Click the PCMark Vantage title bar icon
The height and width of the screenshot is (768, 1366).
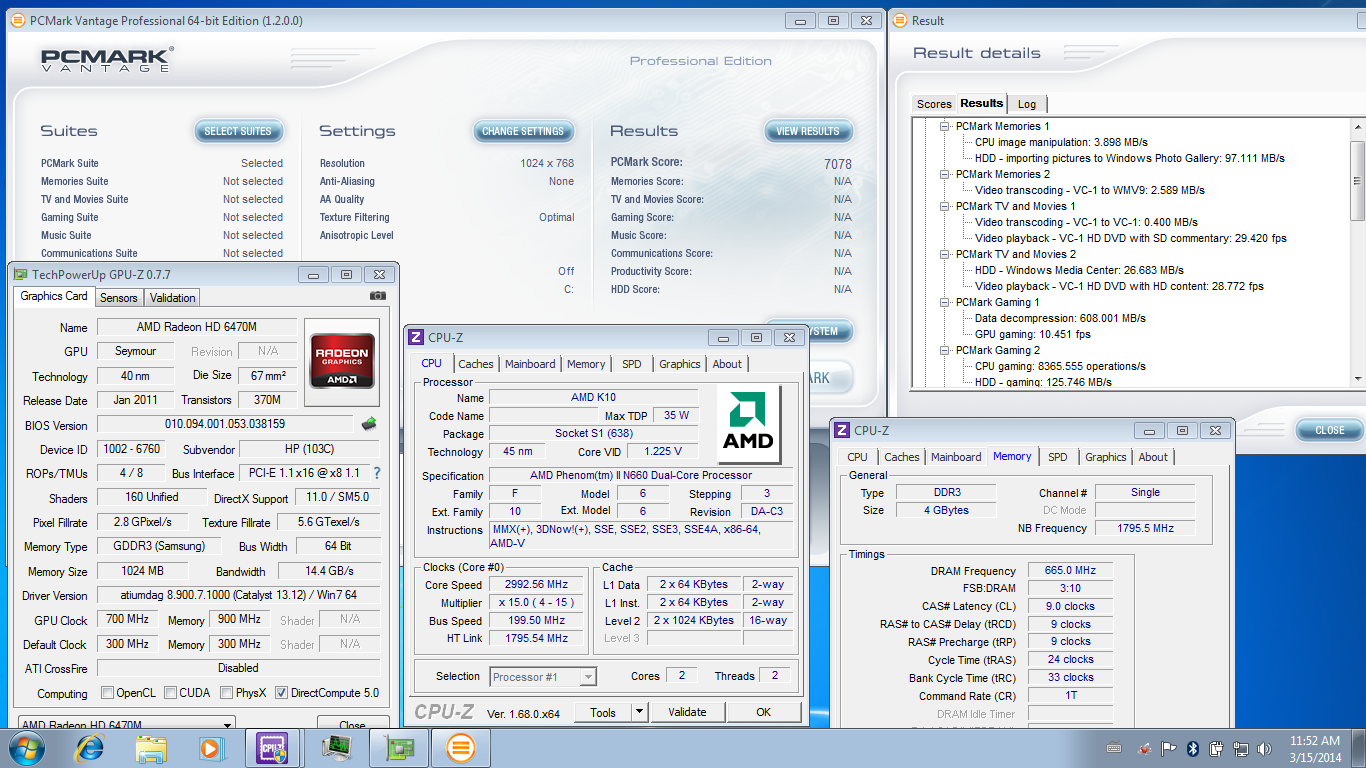pyautogui.click(x=18, y=20)
